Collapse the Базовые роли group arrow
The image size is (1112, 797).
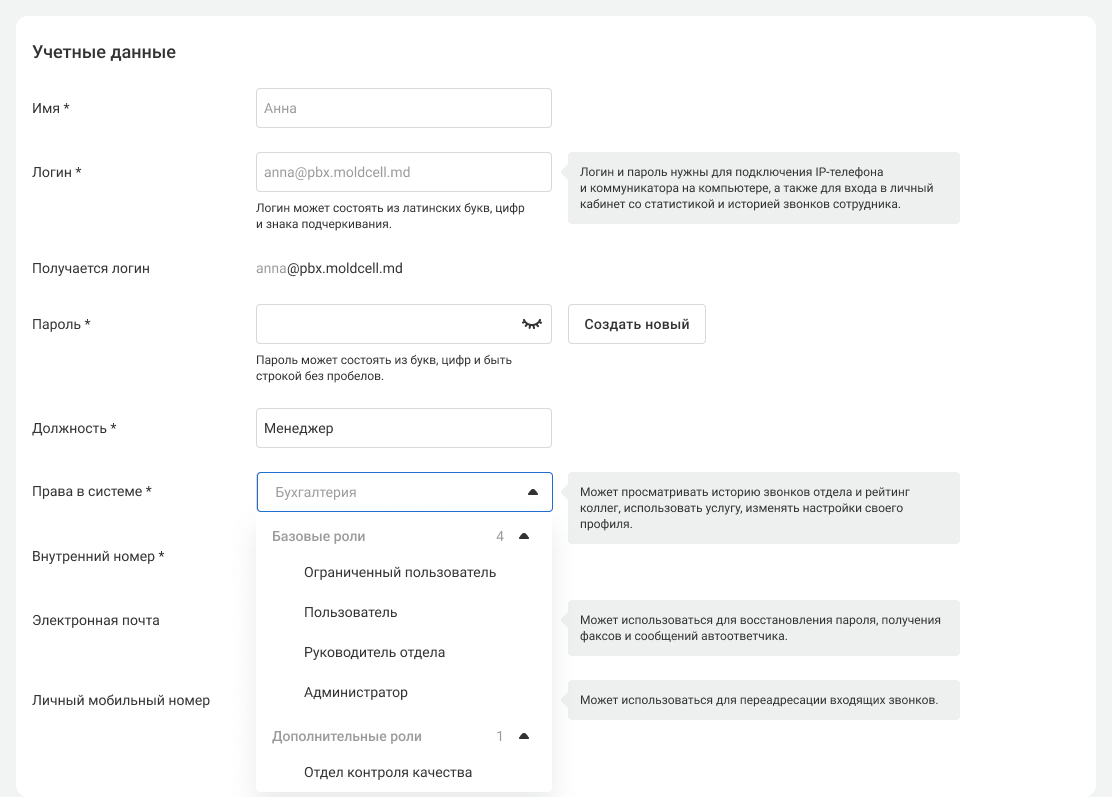point(524,537)
